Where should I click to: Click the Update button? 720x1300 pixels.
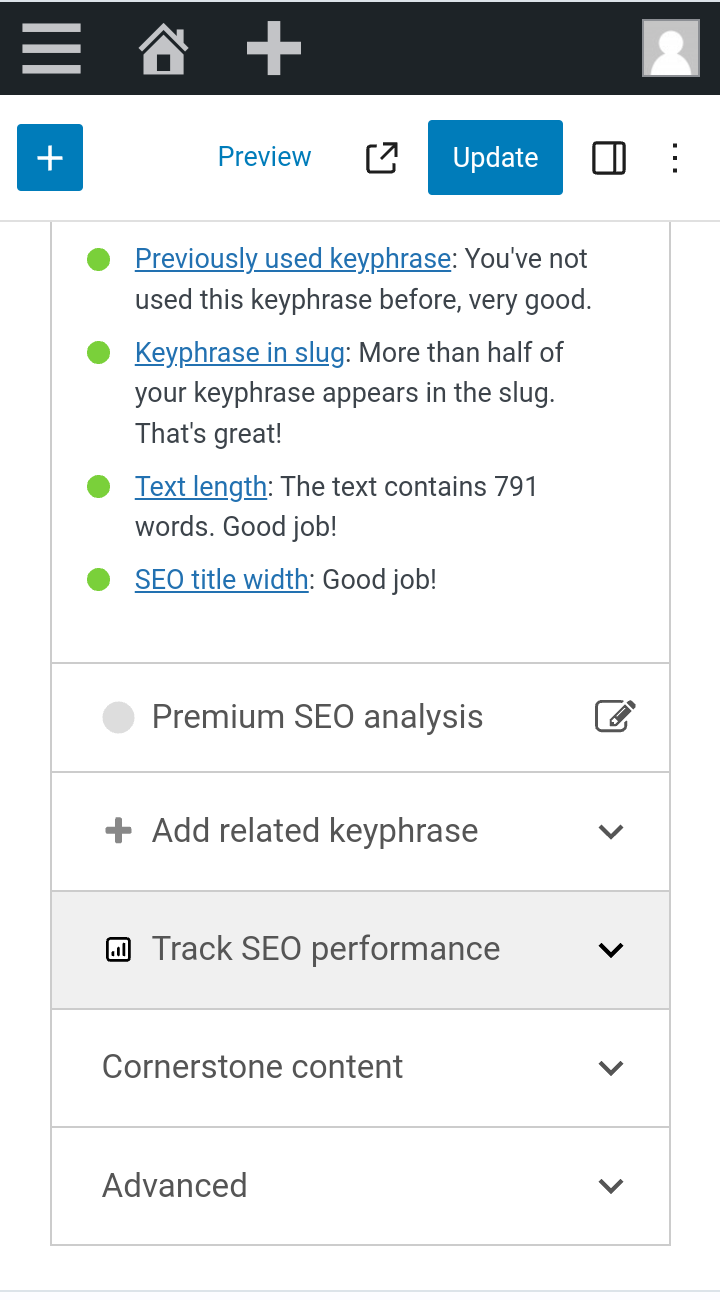tap(495, 157)
